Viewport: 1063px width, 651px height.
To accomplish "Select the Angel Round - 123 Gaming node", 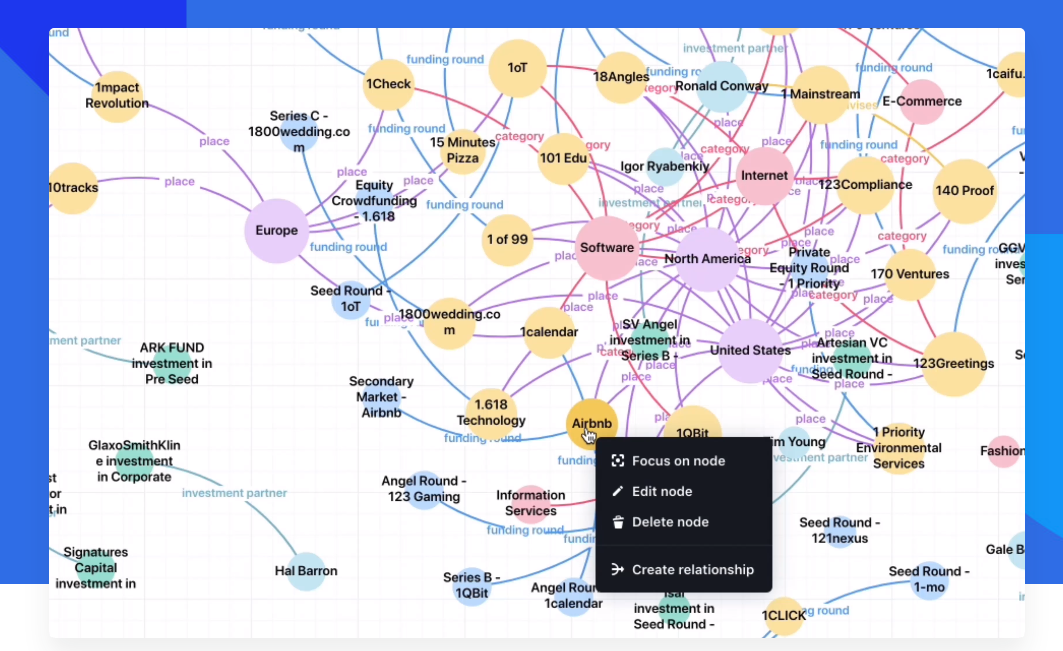I will [424, 489].
